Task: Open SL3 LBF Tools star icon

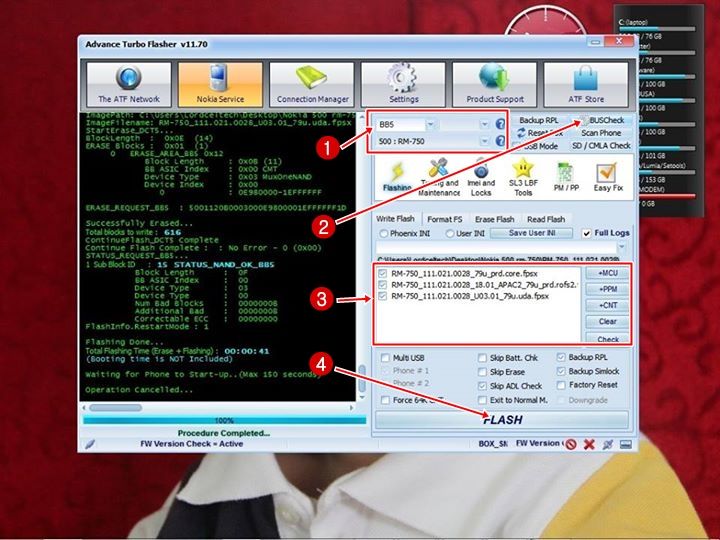Action: (x=523, y=177)
